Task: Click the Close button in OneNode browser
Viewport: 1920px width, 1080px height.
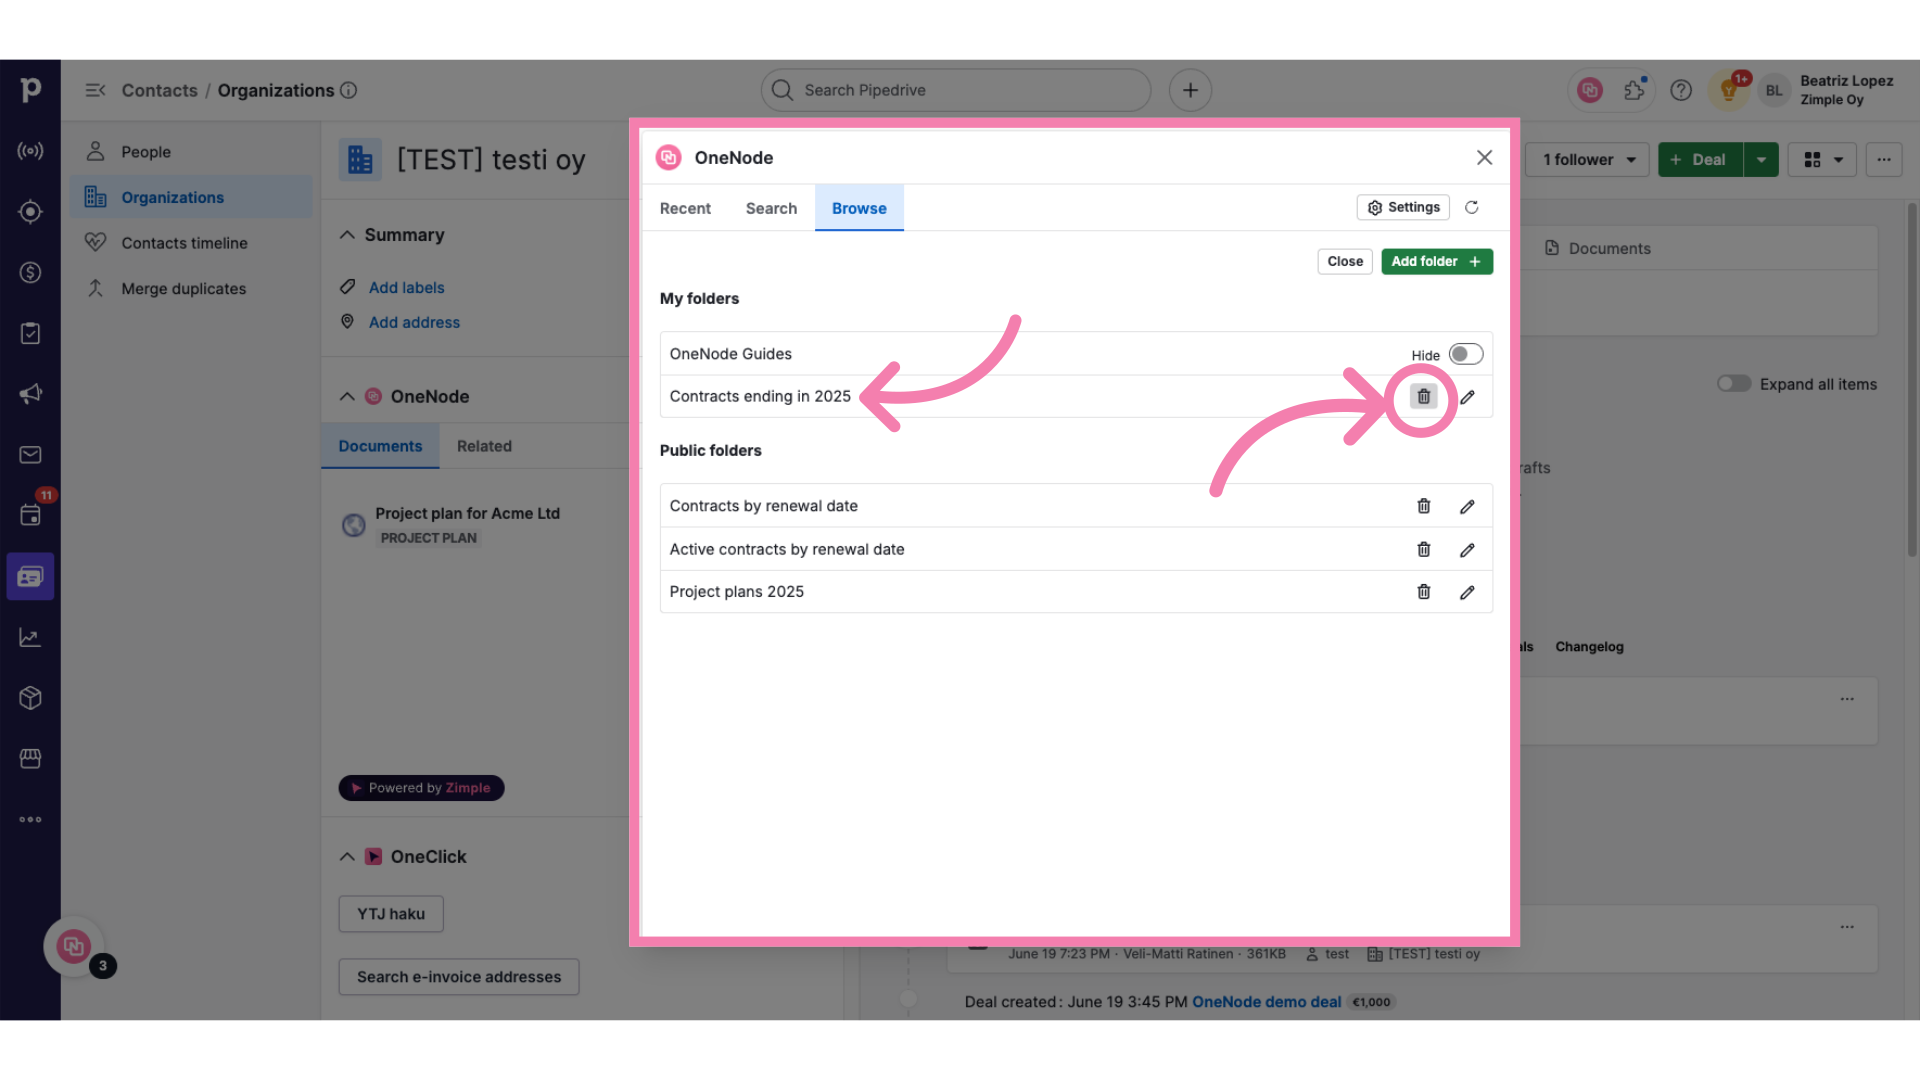Action: pos(1345,261)
